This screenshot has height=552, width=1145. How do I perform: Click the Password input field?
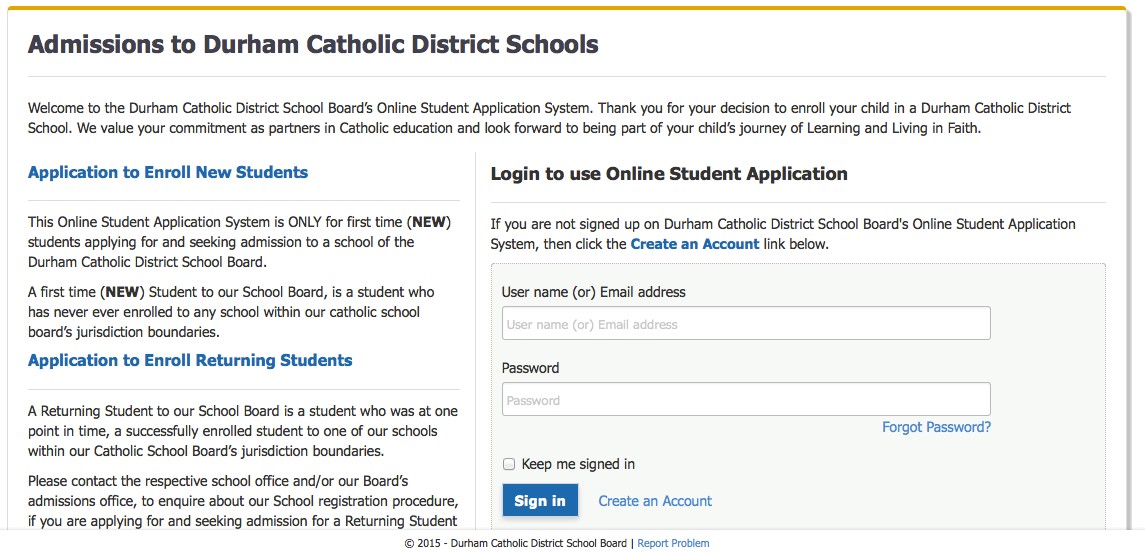pos(746,399)
